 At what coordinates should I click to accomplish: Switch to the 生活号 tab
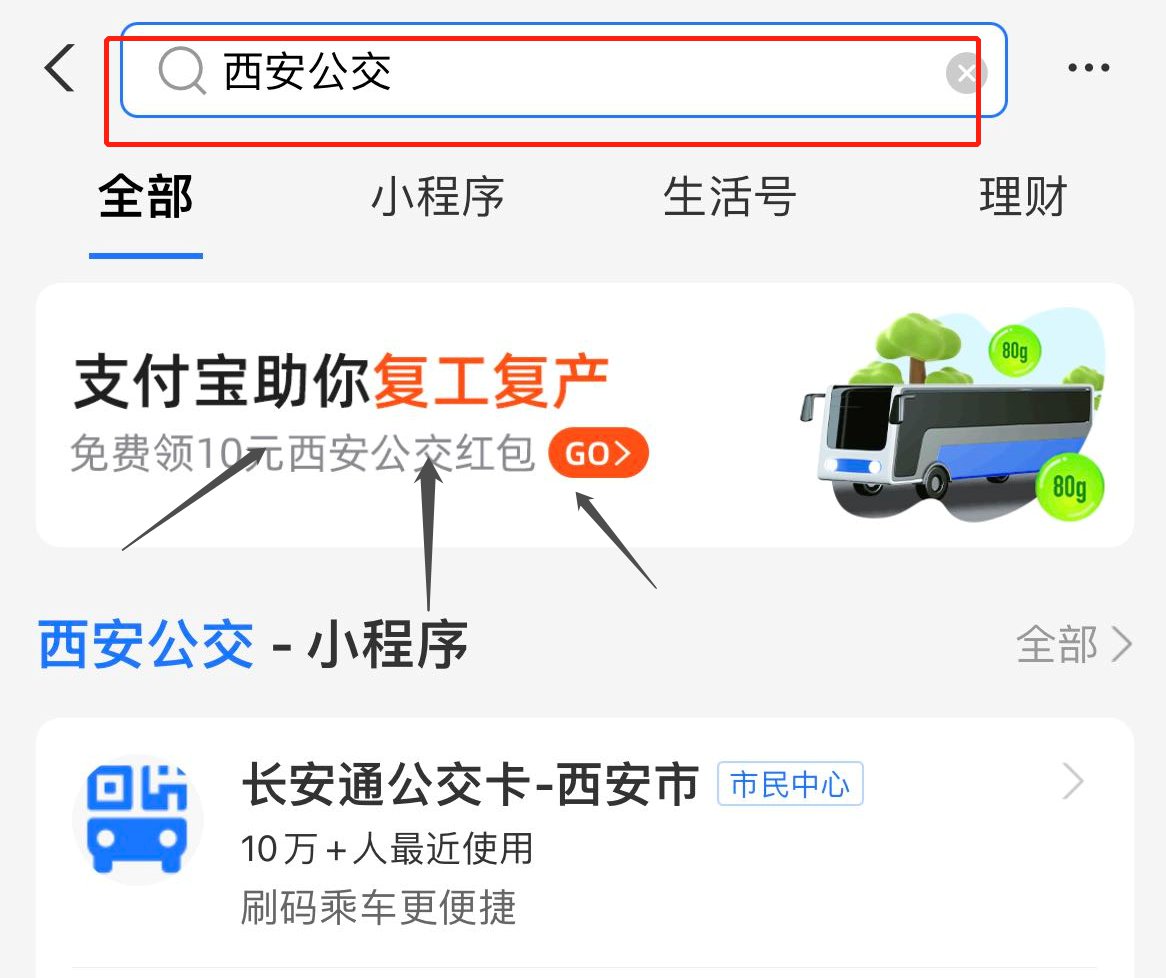point(729,197)
